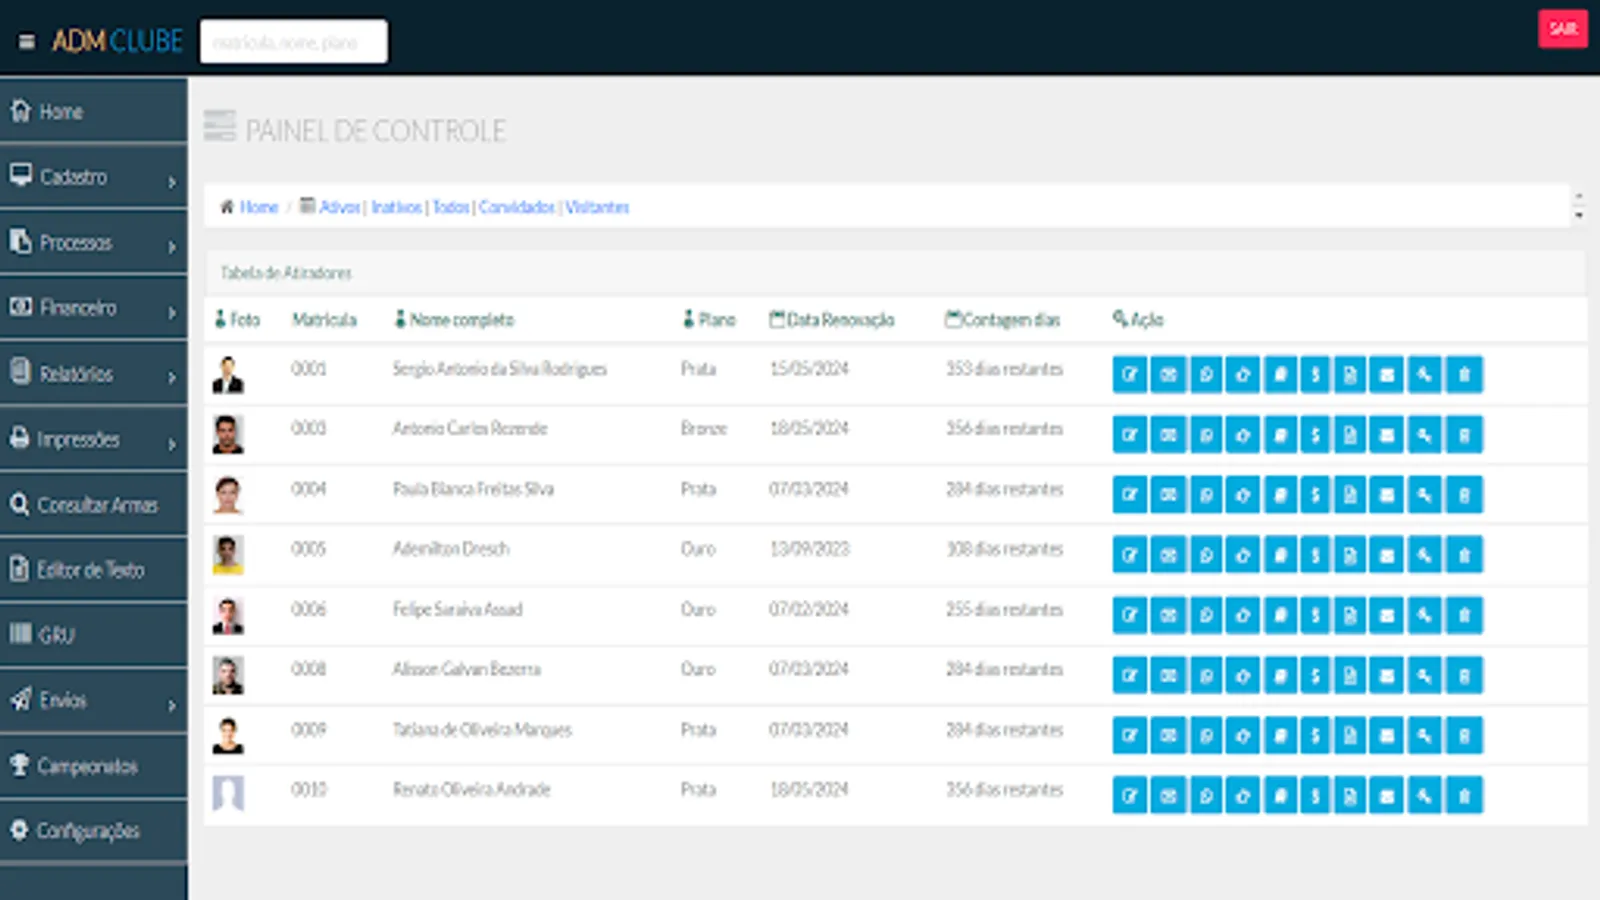Viewport: 1600px width, 900px height.
Task: Click the bell icon in Tatiana de Oliveira's row
Action: point(1280,736)
